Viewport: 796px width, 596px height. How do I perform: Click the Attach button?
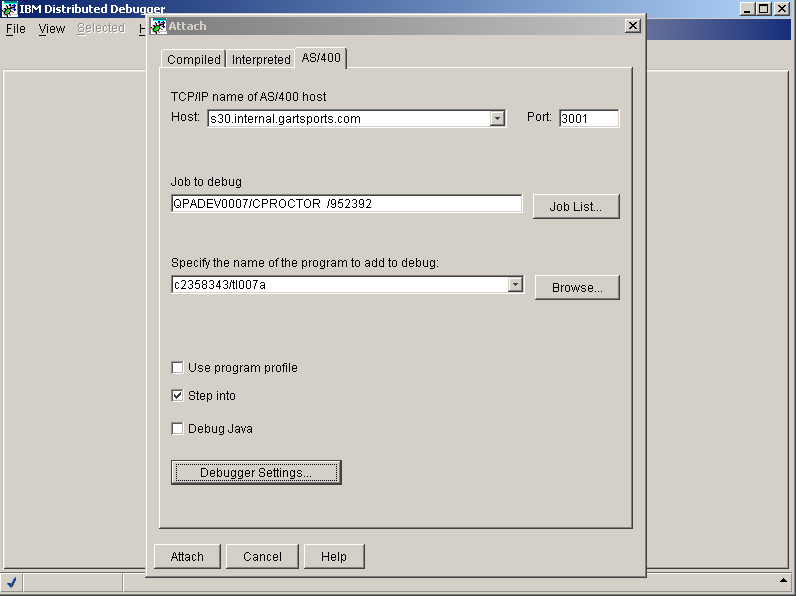tap(187, 556)
